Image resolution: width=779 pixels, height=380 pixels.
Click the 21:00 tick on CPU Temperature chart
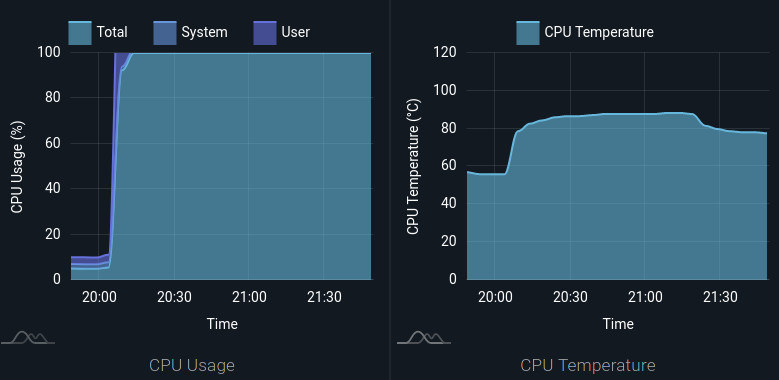[x=645, y=298]
